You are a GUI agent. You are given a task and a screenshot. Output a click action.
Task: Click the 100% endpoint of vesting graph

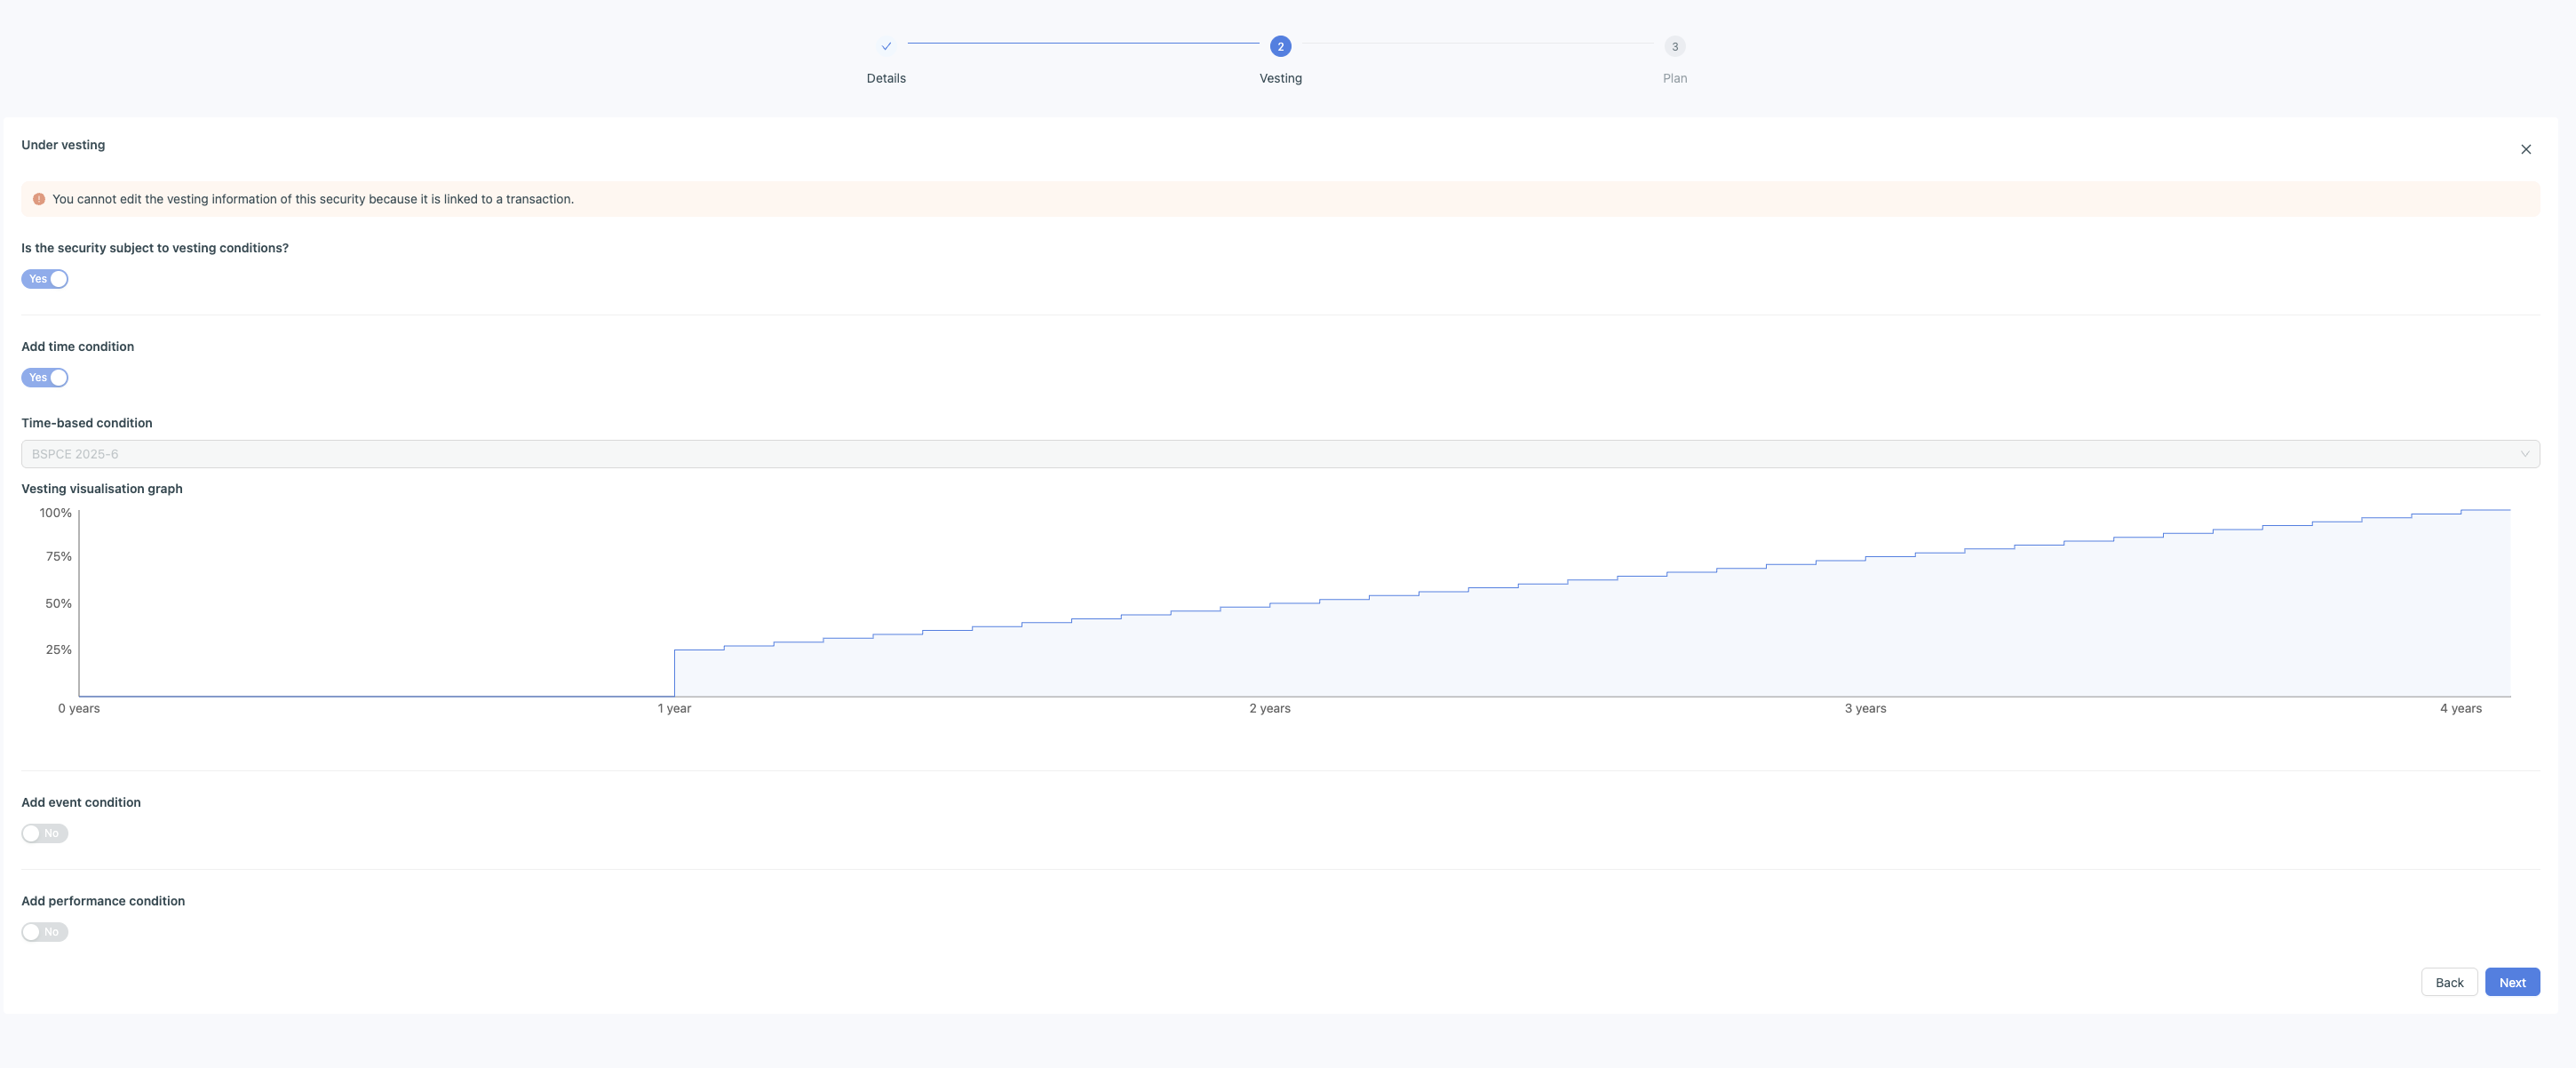2509,511
